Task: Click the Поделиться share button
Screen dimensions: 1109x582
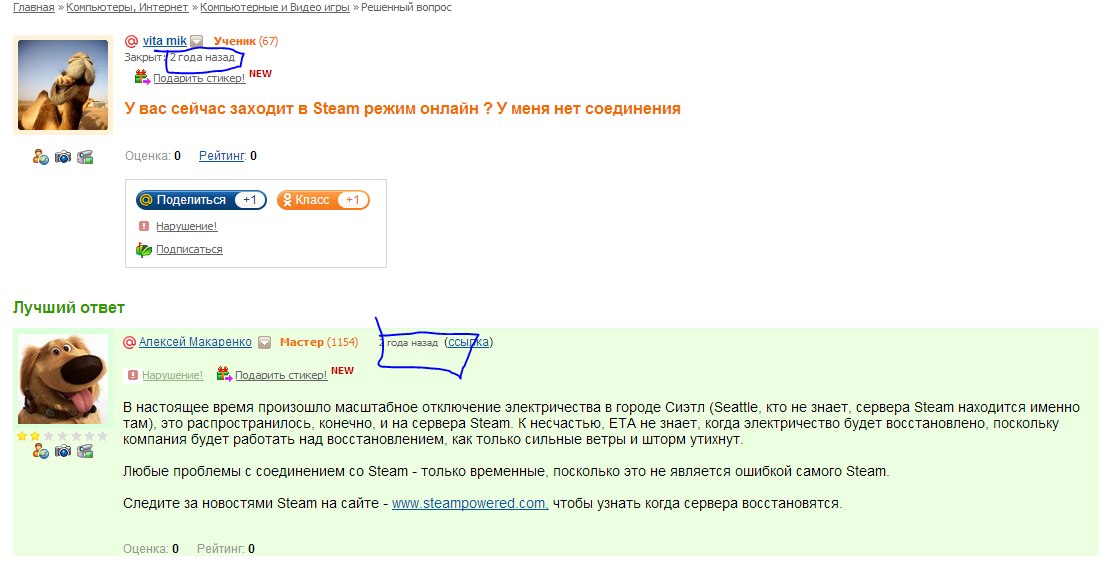Action: coord(201,200)
